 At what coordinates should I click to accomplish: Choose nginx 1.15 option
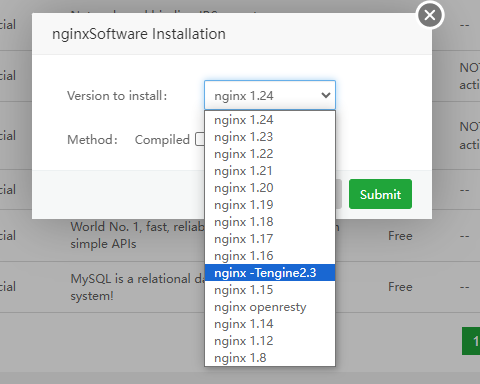click(x=270, y=290)
